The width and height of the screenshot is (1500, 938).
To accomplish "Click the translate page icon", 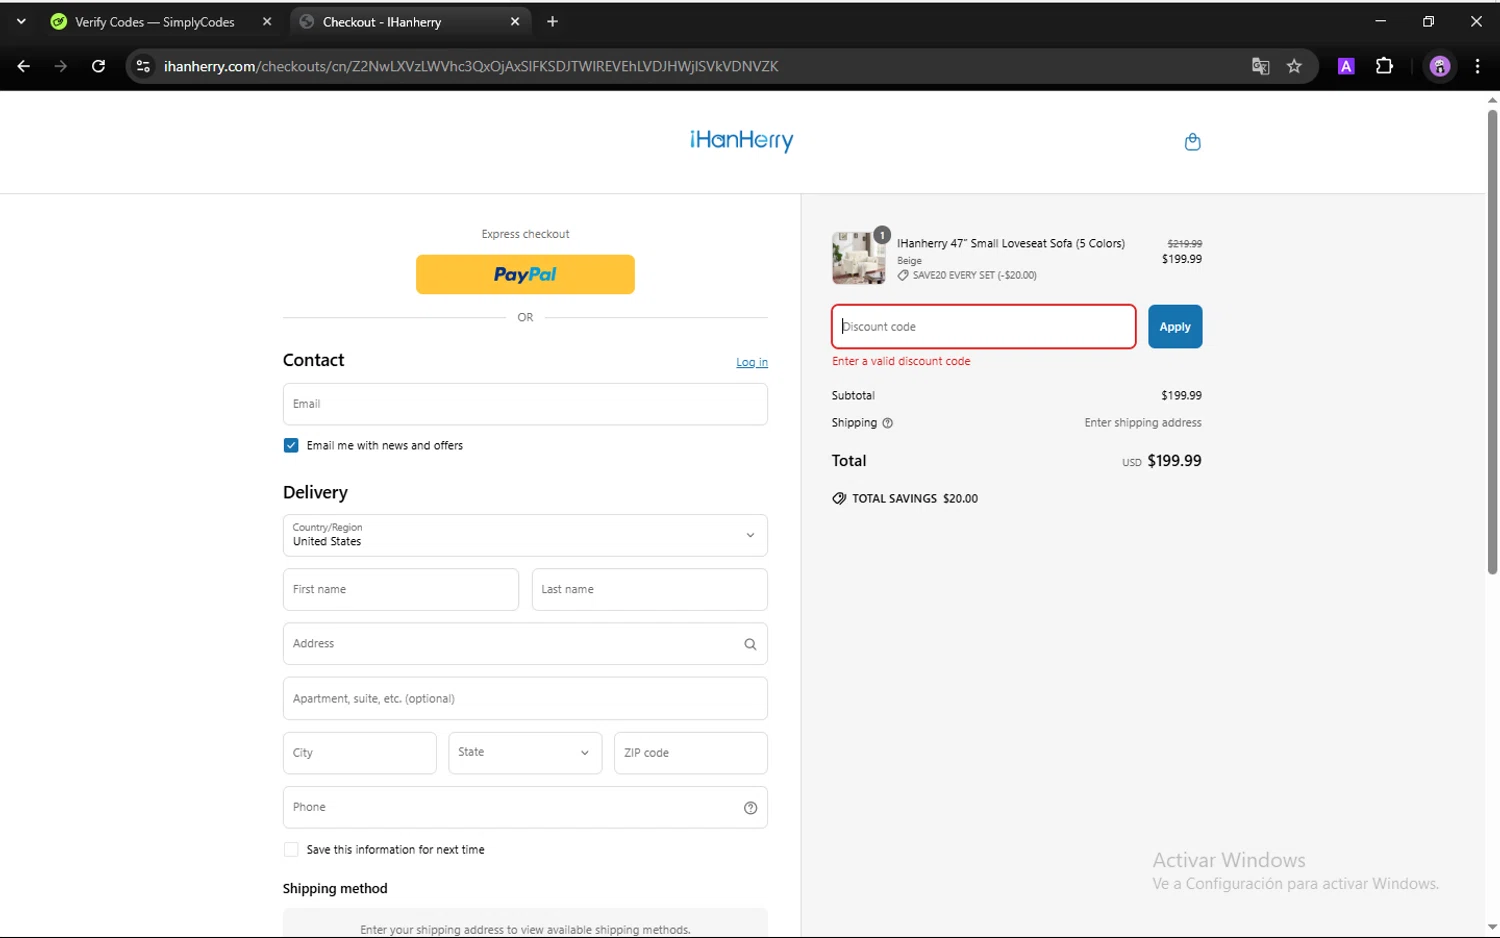I will point(1260,66).
